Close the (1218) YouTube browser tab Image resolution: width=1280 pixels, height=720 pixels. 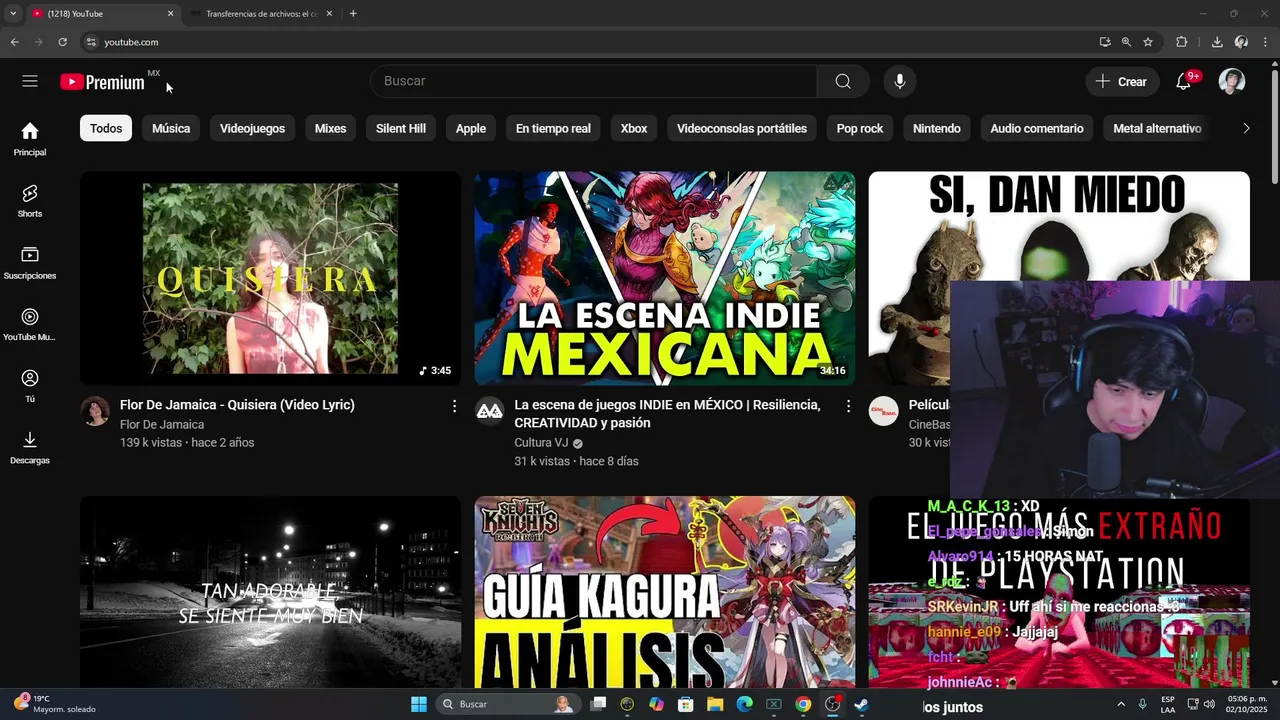(170, 14)
